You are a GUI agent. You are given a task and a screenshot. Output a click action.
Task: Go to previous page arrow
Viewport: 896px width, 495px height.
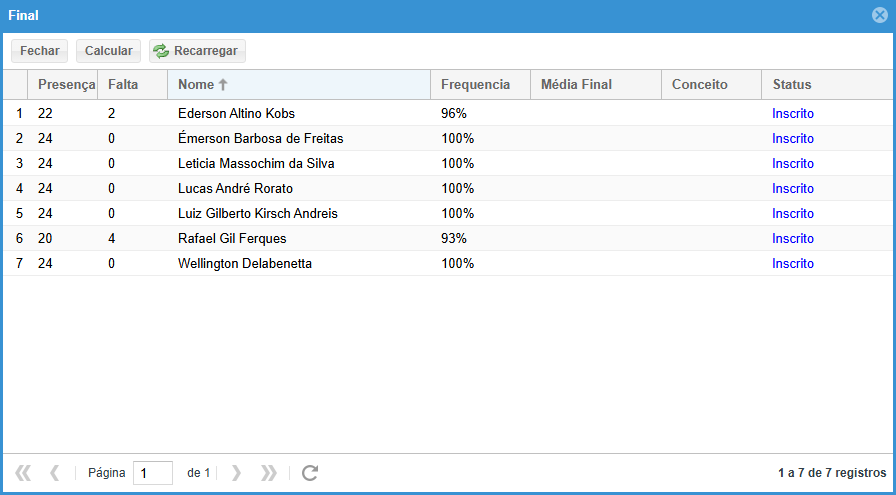[55, 473]
